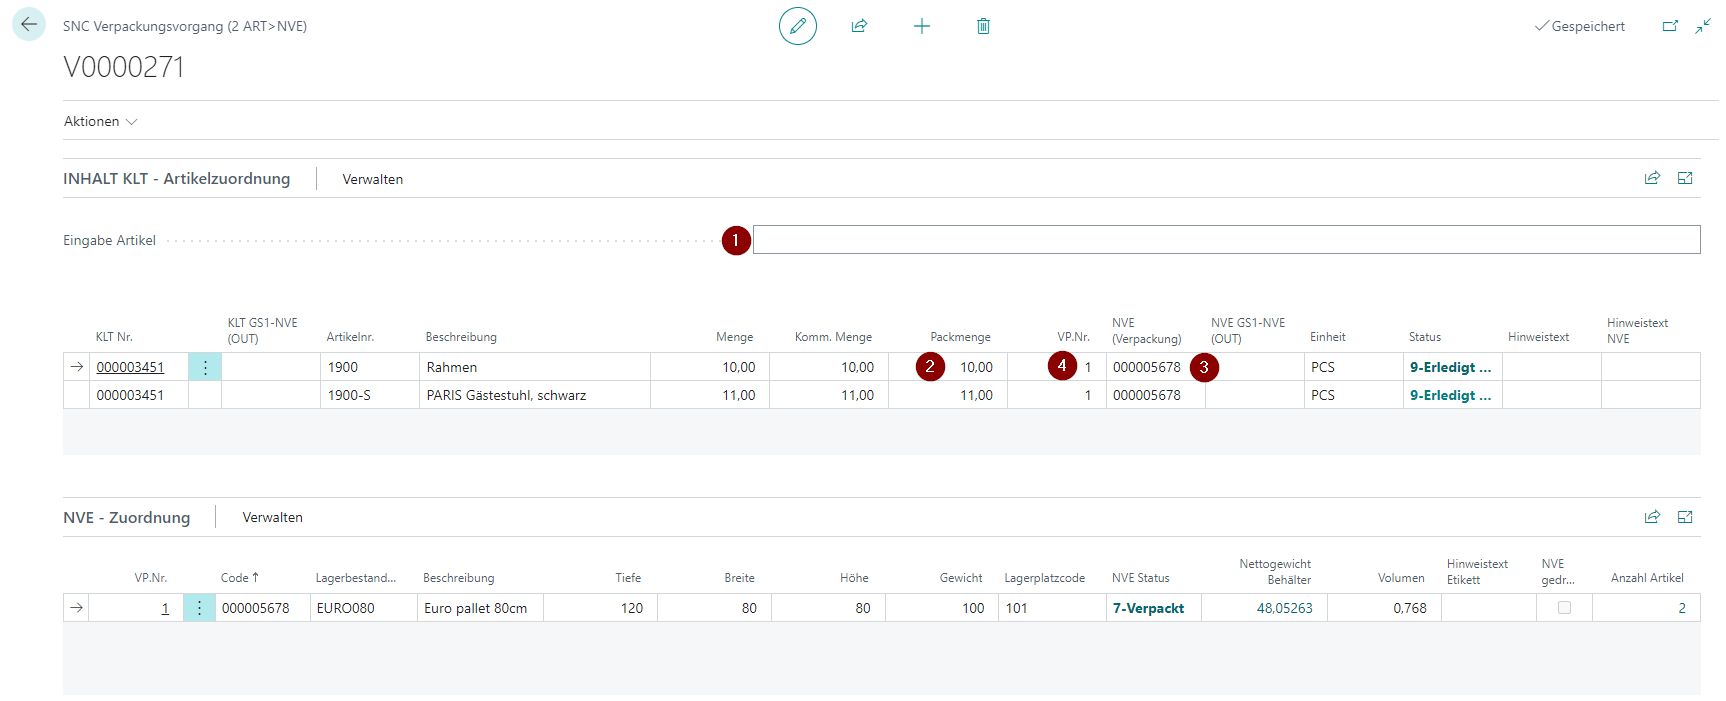This screenshot has height=701, width=1726.
Task: Open row options for KLT 000003451
Action: coord(205,367)
